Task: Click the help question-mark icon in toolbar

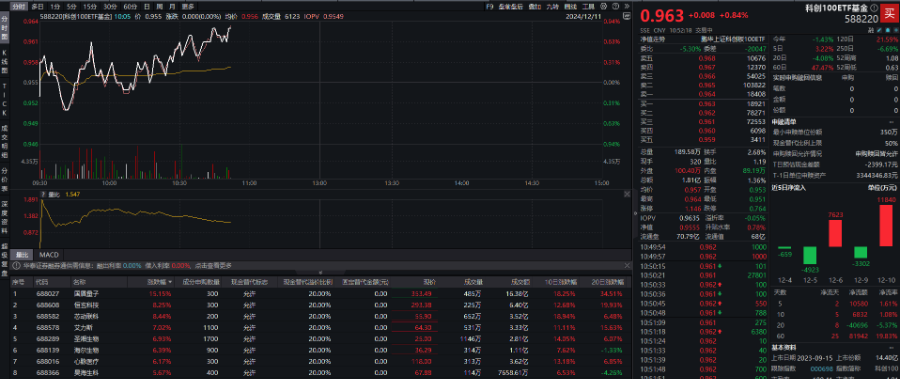Action: [616, 6]
